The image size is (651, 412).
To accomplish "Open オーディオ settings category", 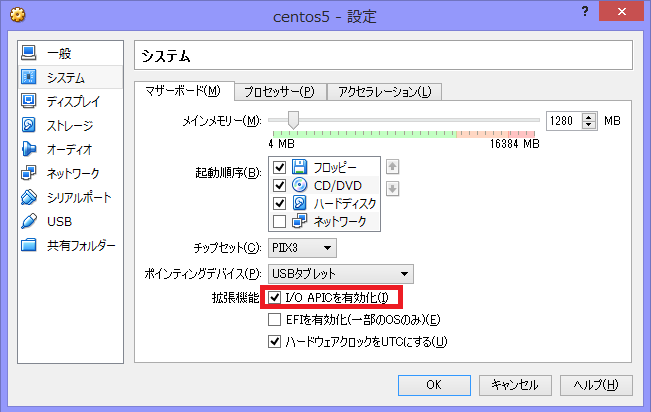I will click(x=71, y=149).
